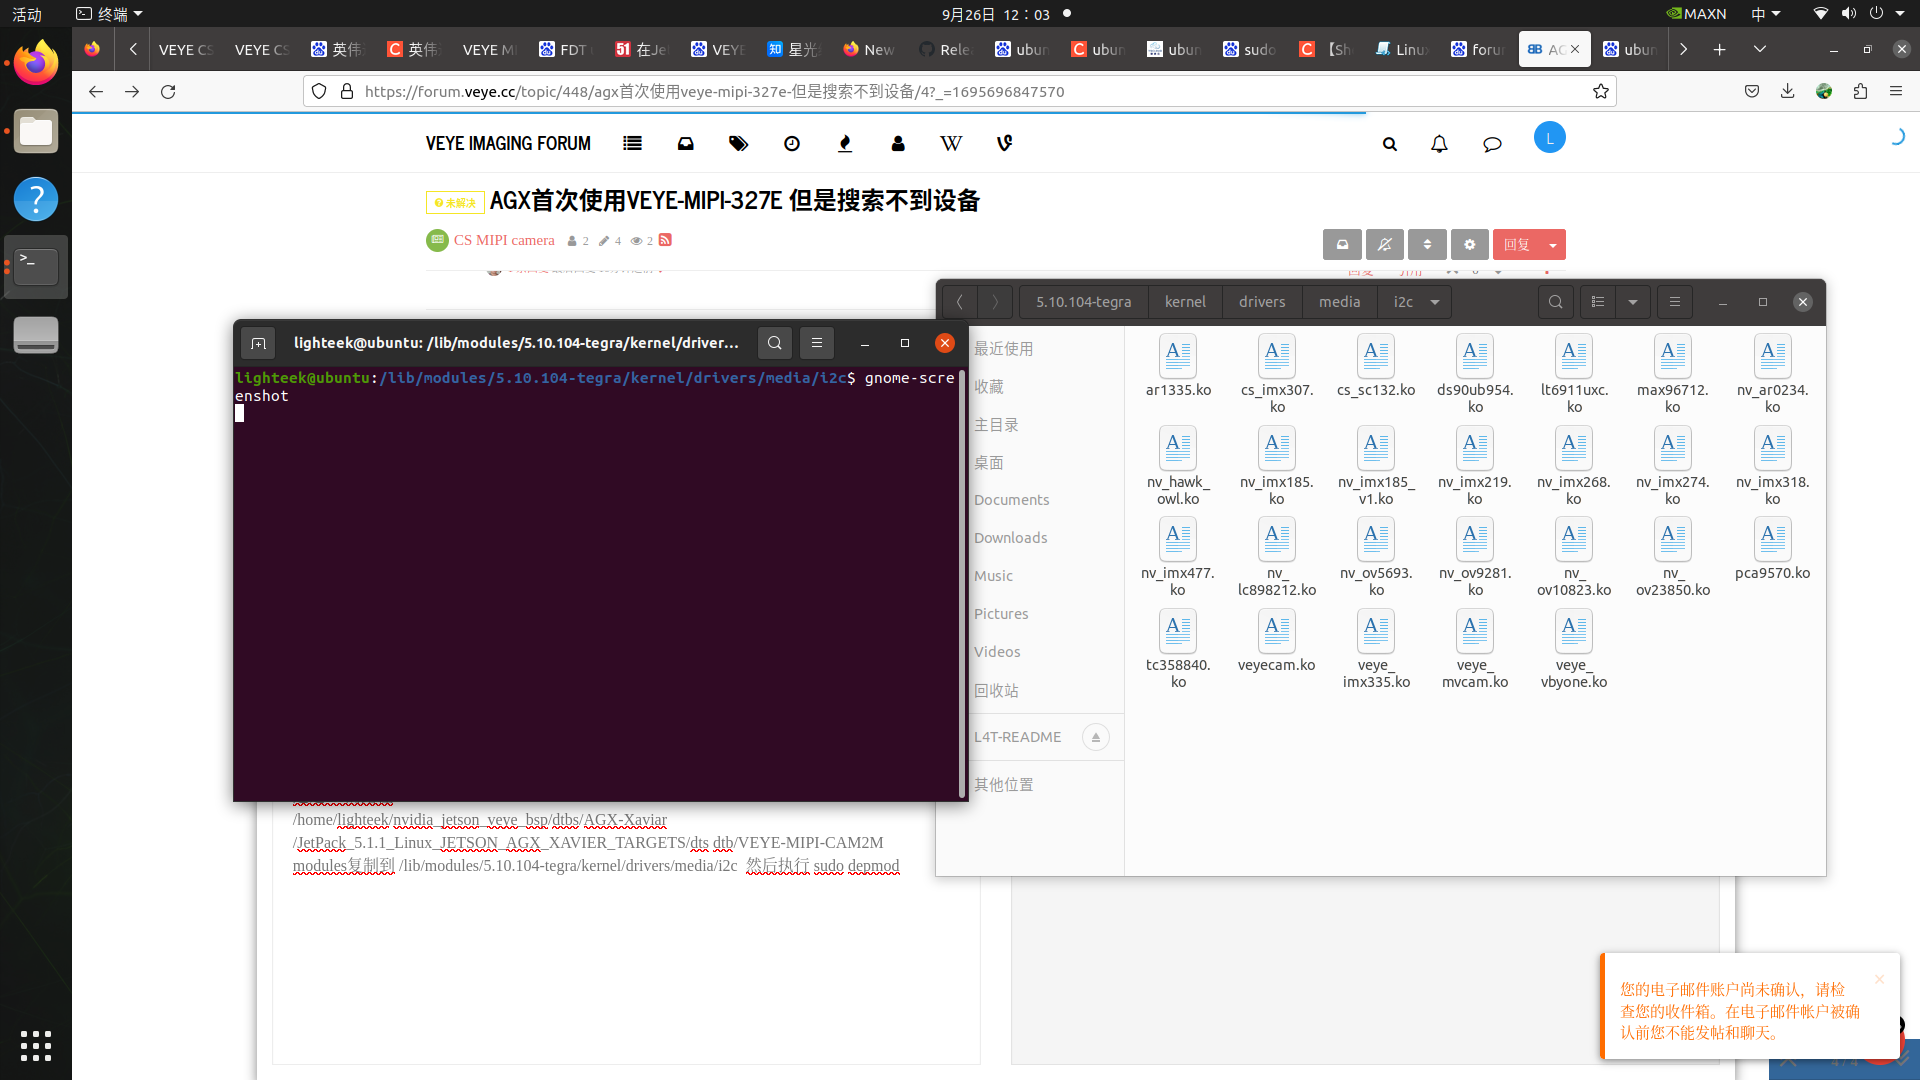Eject the L4T-README volume
1920x1080 pixels.
1096,737
